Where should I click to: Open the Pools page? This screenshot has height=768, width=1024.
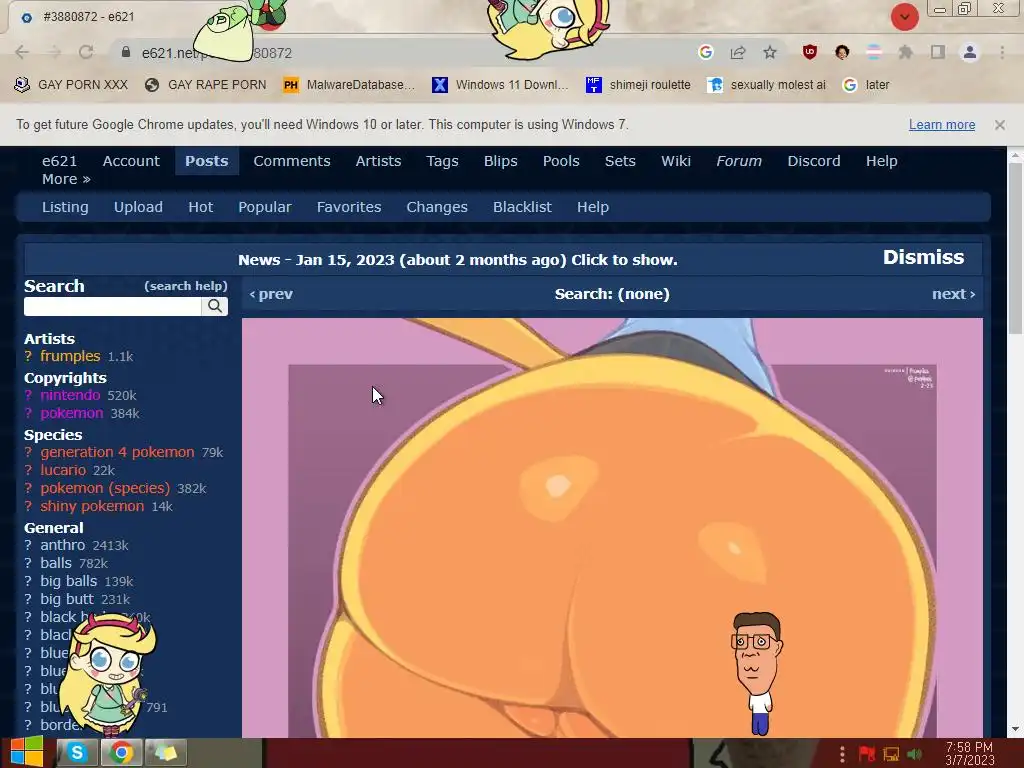[561, 161]
